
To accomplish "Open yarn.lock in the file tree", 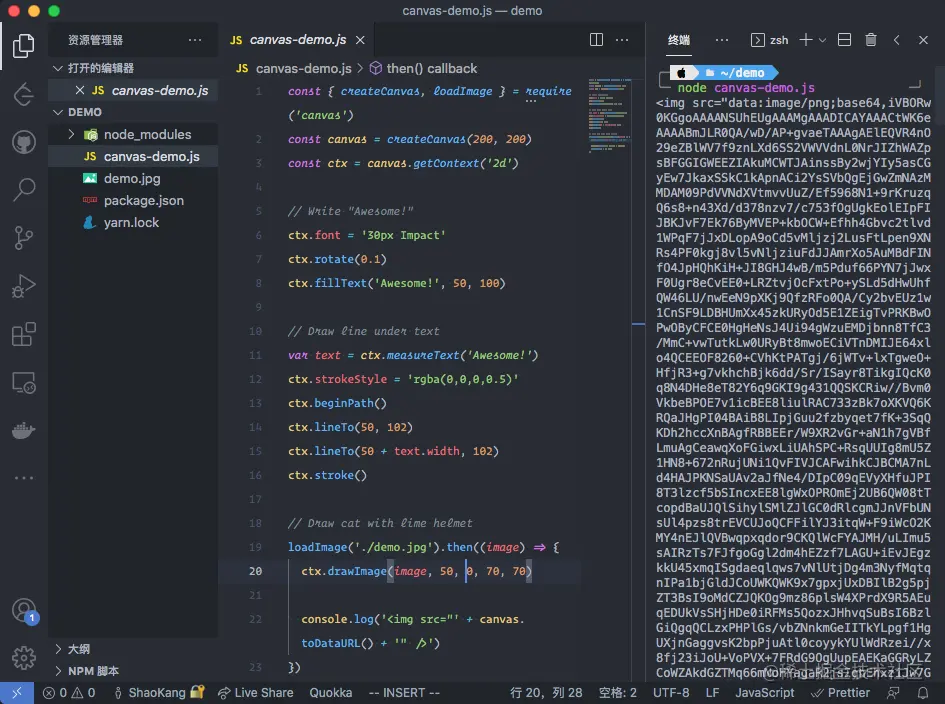I will click(x=133, y=222).
